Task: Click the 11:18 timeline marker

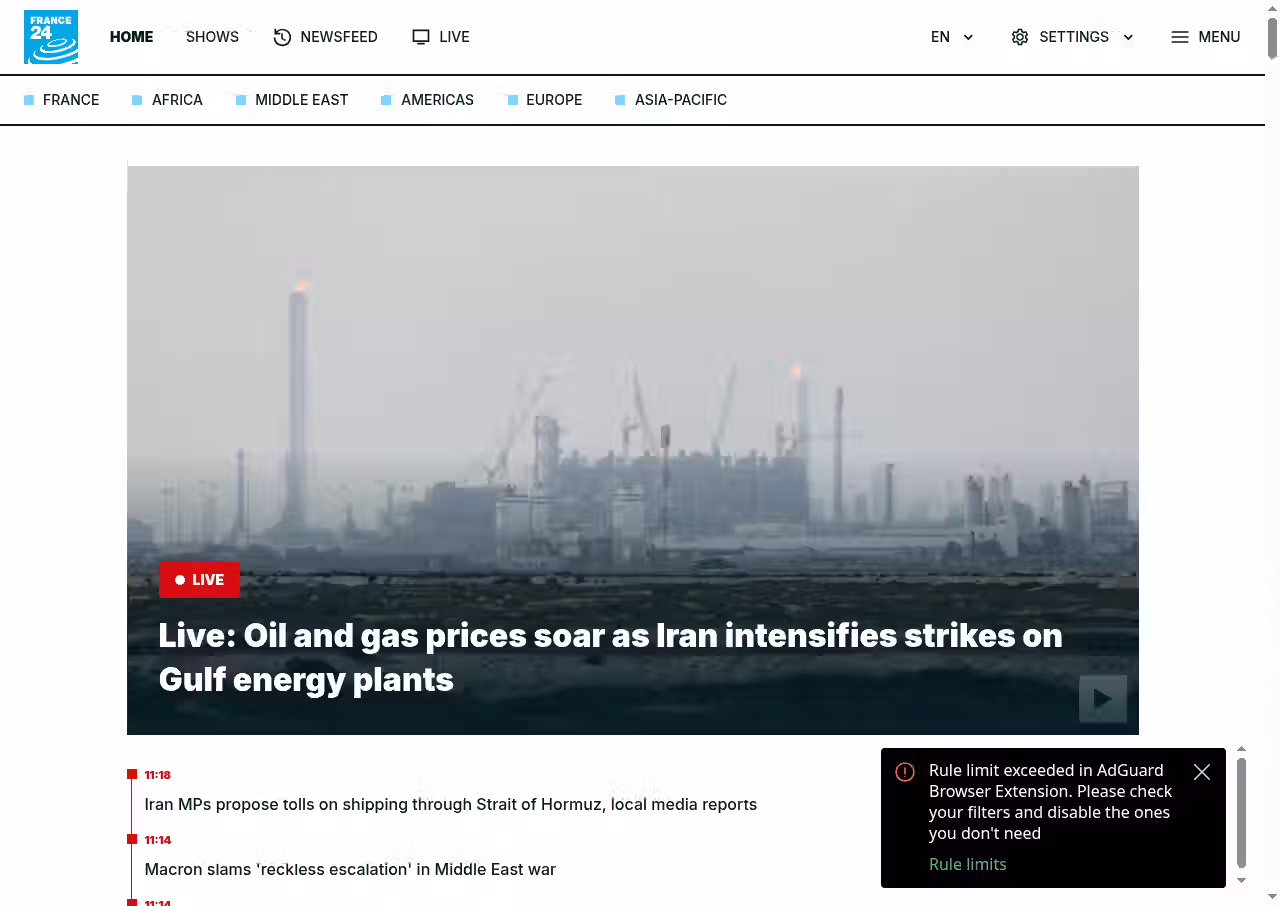Action: 132,774
